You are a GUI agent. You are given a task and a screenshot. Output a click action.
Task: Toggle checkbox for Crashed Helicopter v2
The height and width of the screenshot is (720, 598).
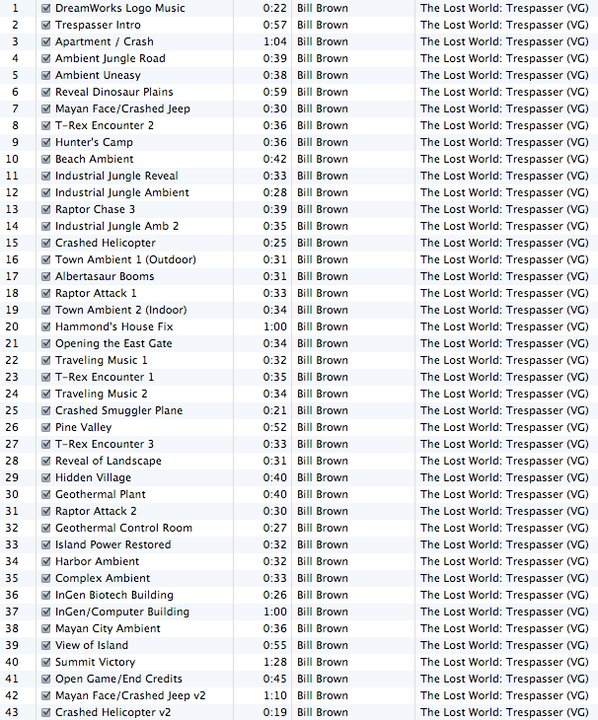click(x=46, y=712)
